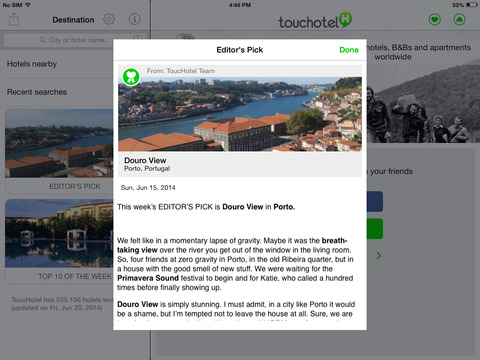Tap the 4:46 PM clock in status bar

(x=240, y=5)
